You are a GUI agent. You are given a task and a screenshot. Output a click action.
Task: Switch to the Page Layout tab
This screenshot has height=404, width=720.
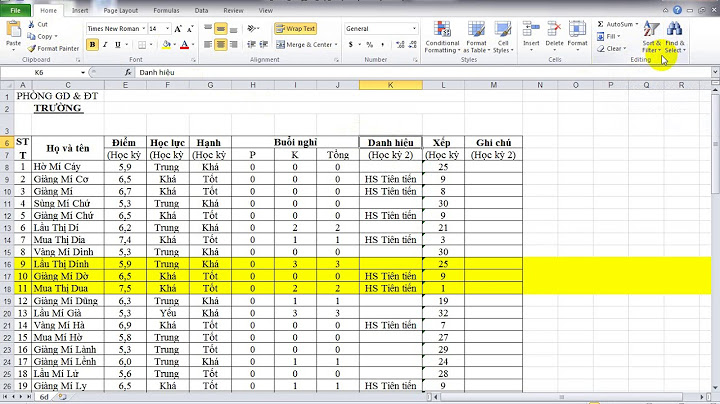[121, 10]
